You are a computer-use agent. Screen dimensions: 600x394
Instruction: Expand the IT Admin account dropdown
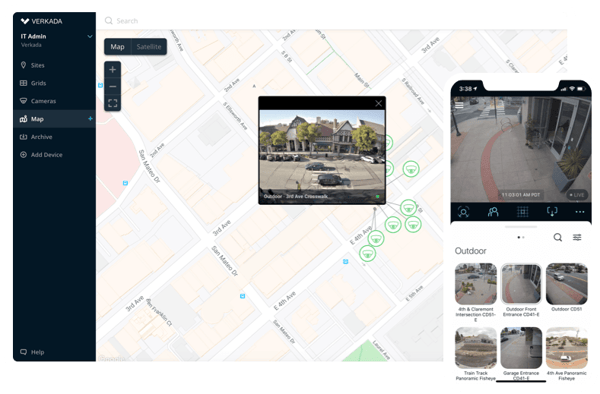click(90, 36)
